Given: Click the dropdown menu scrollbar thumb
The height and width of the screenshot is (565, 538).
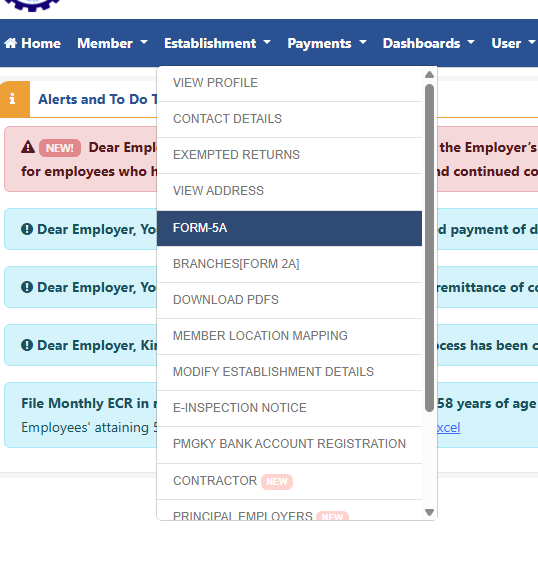Looking at the screenshot, I should click(429, 248).
